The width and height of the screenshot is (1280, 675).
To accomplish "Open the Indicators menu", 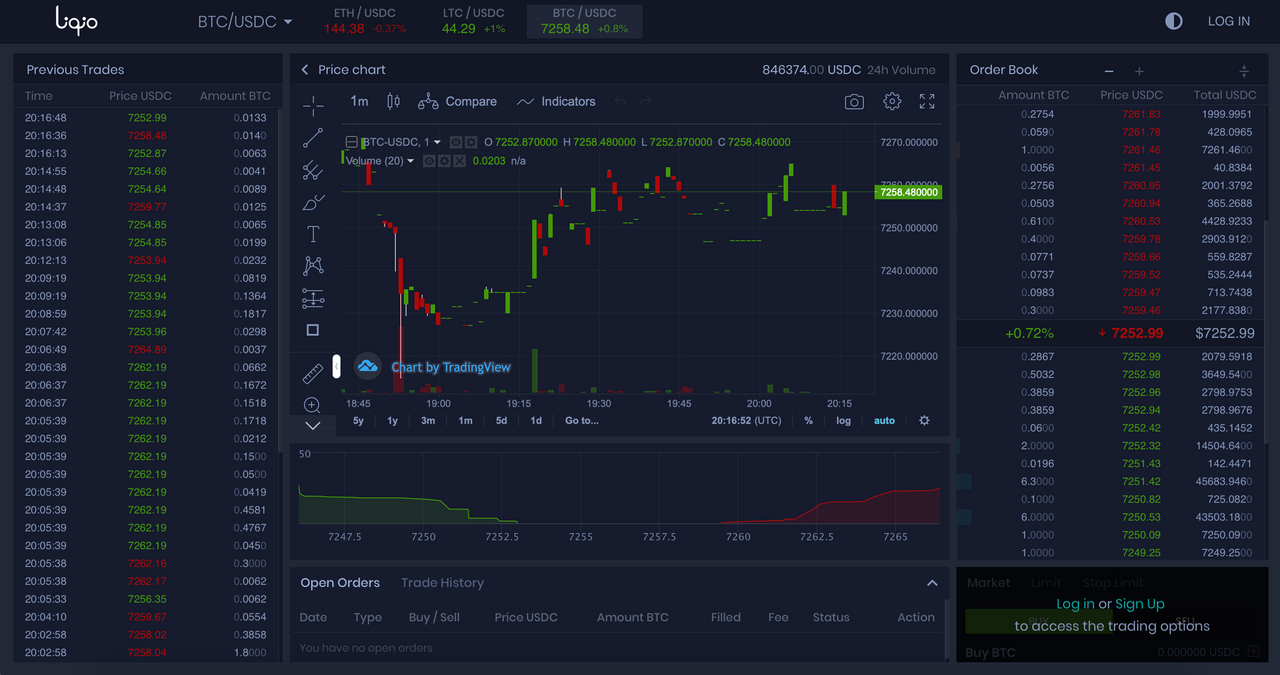I will [x=556, y=102].
